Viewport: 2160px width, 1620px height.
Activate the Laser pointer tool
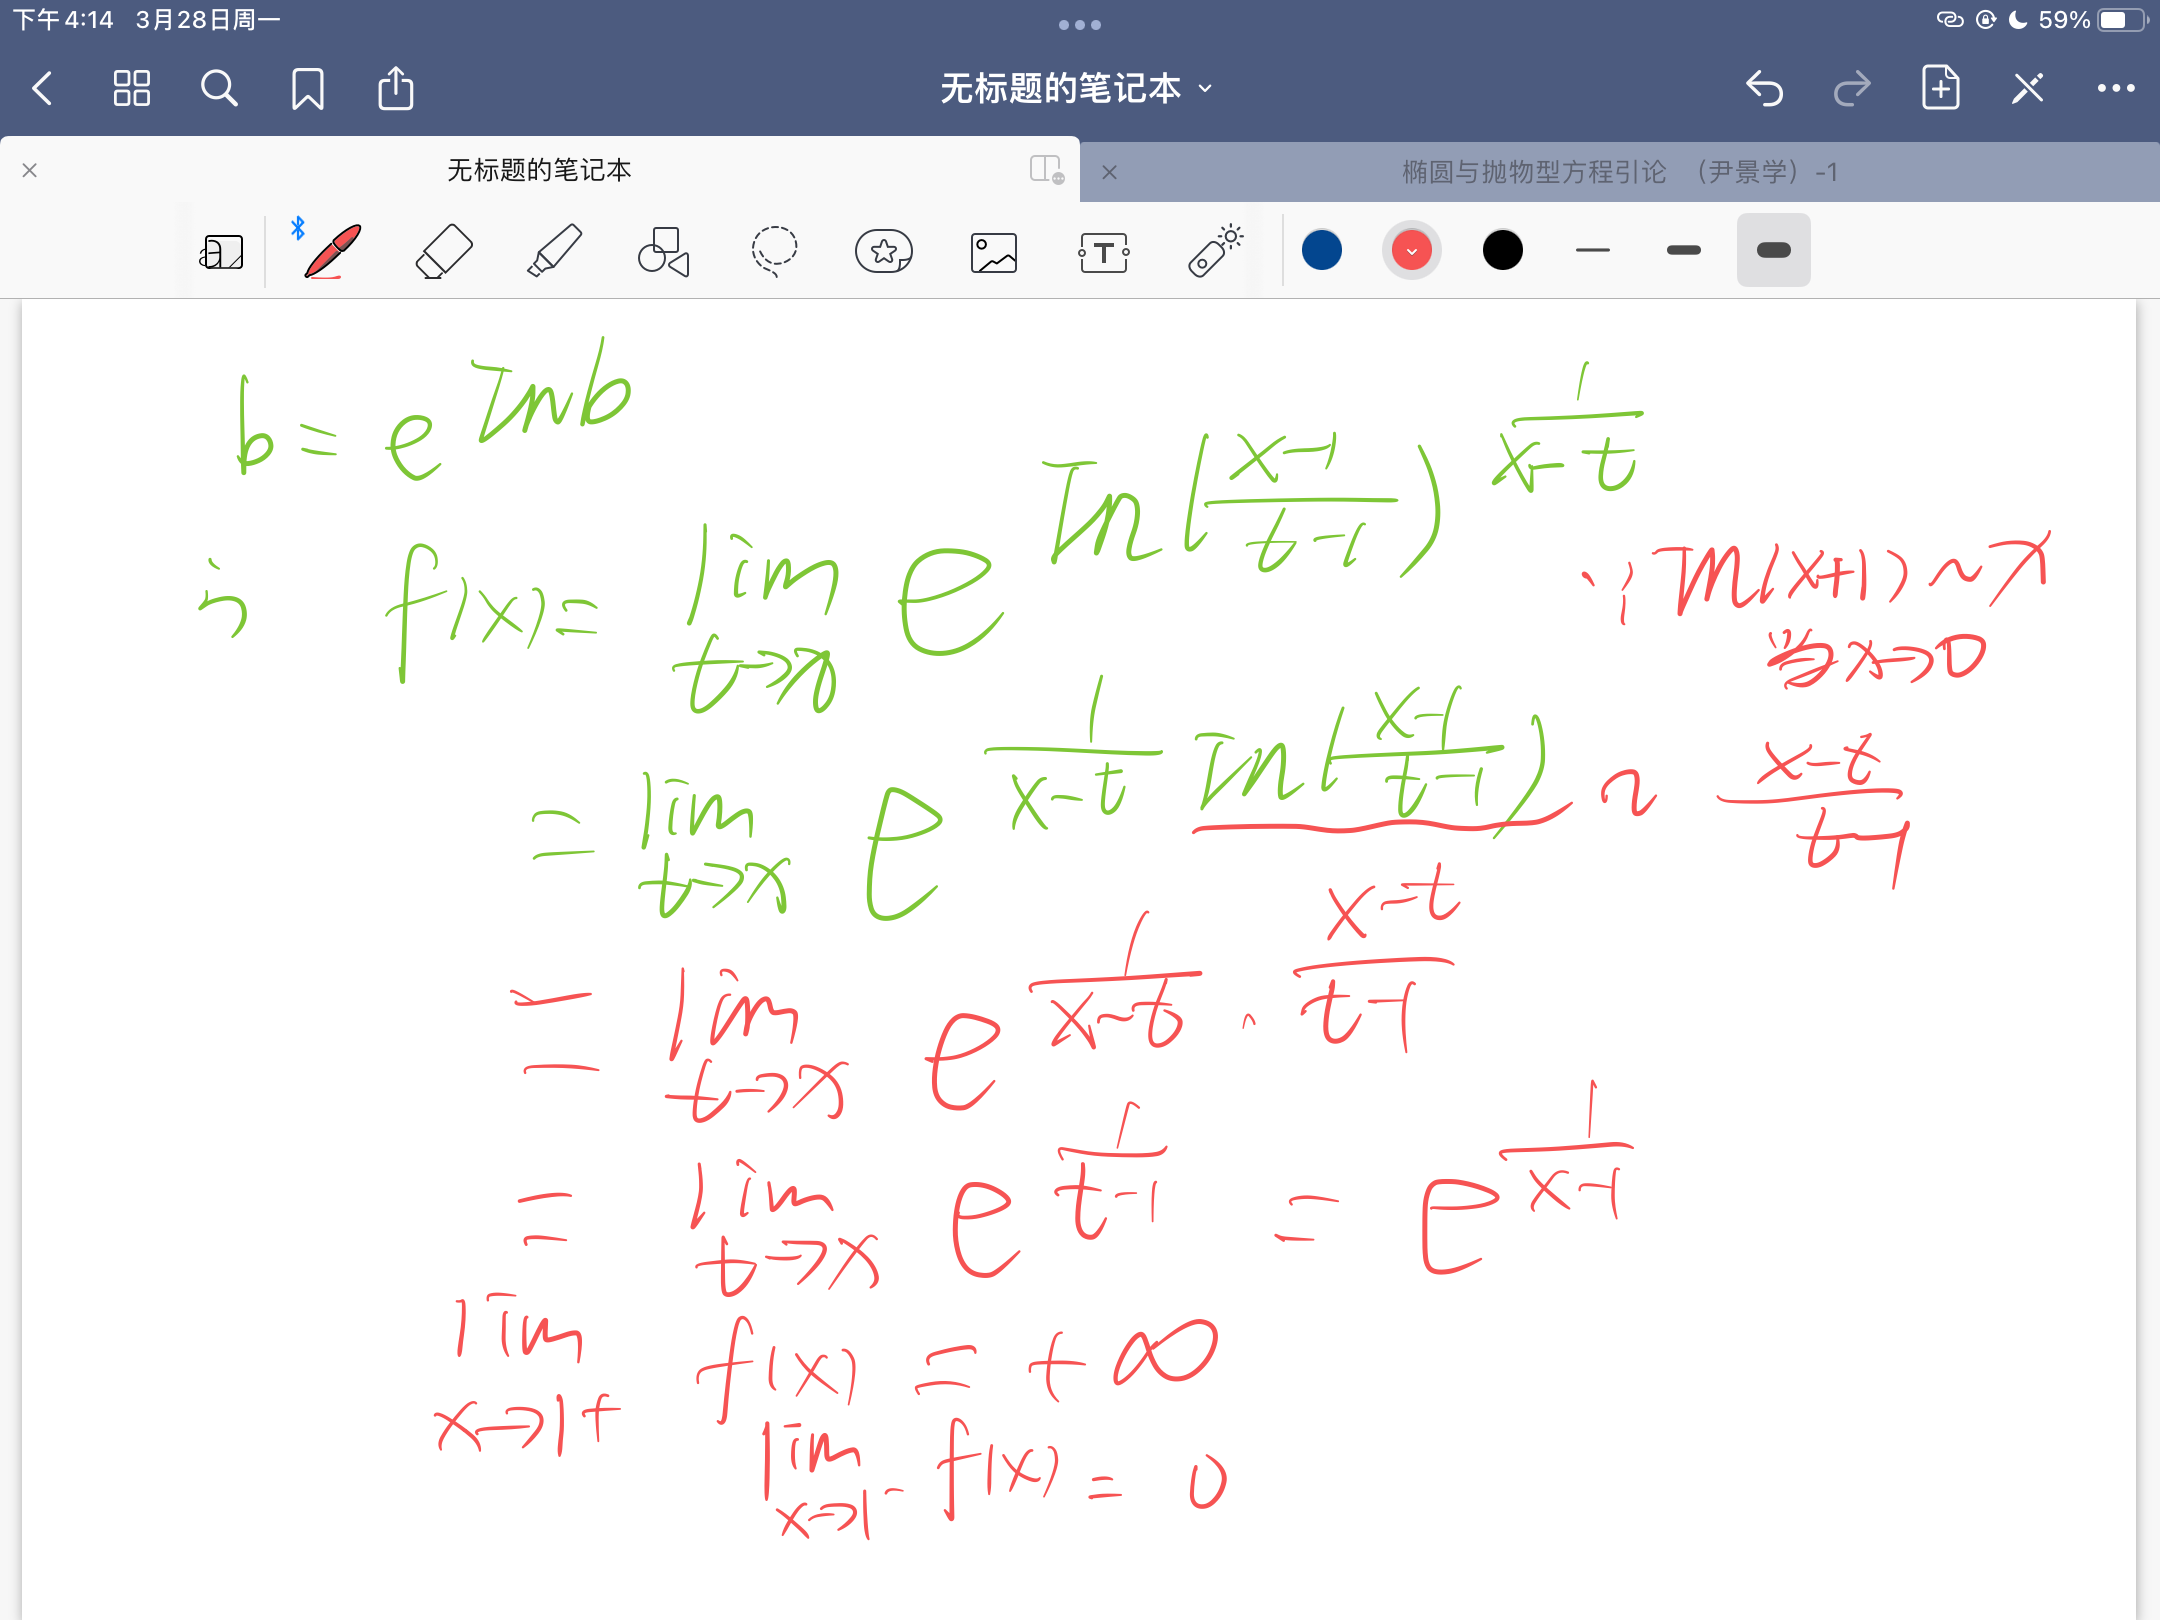tap(1214, 251)
